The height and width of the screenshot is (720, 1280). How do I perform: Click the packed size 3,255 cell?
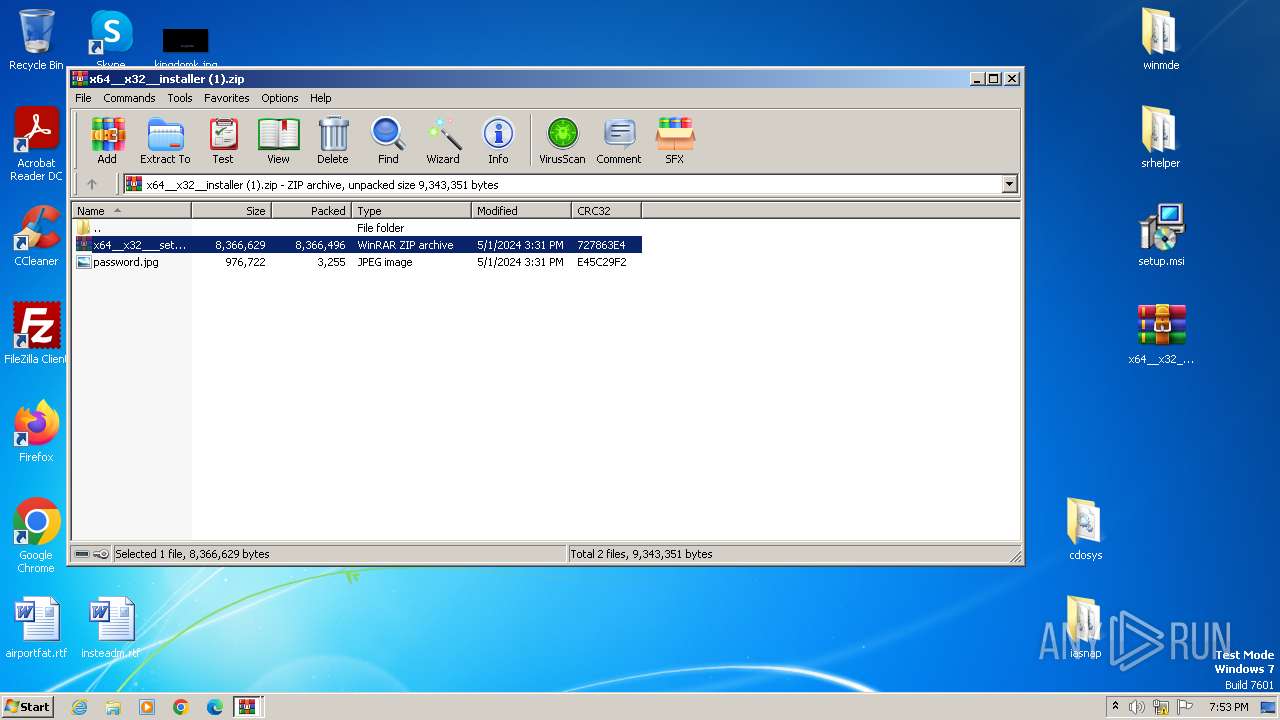click(331, 262)
